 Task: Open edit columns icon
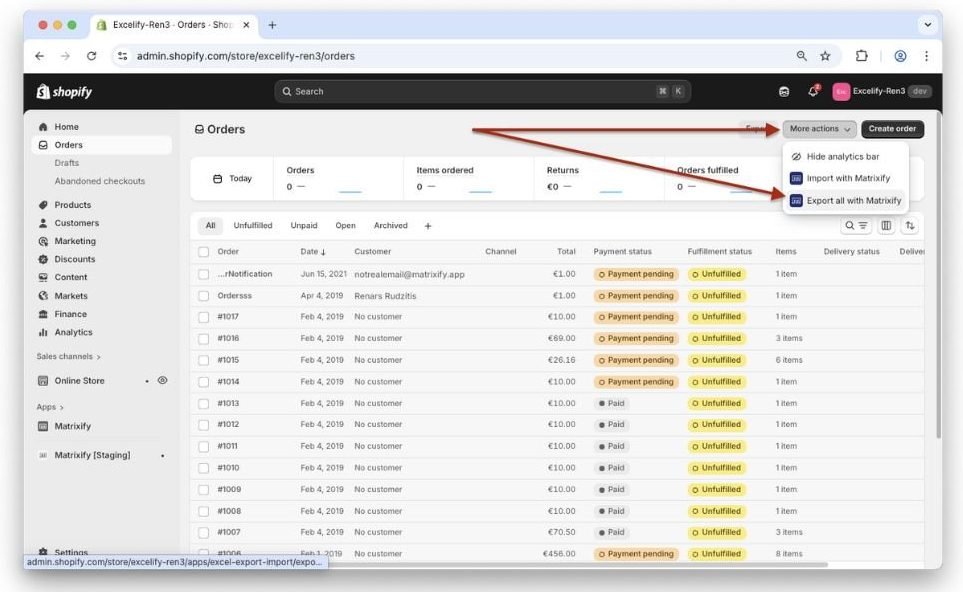(886, 226)
